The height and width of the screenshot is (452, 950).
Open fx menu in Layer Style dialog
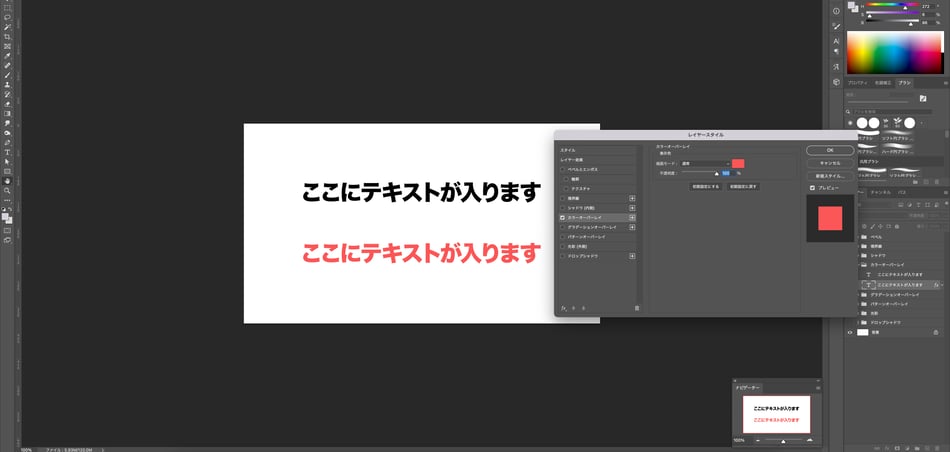point(563,308)
